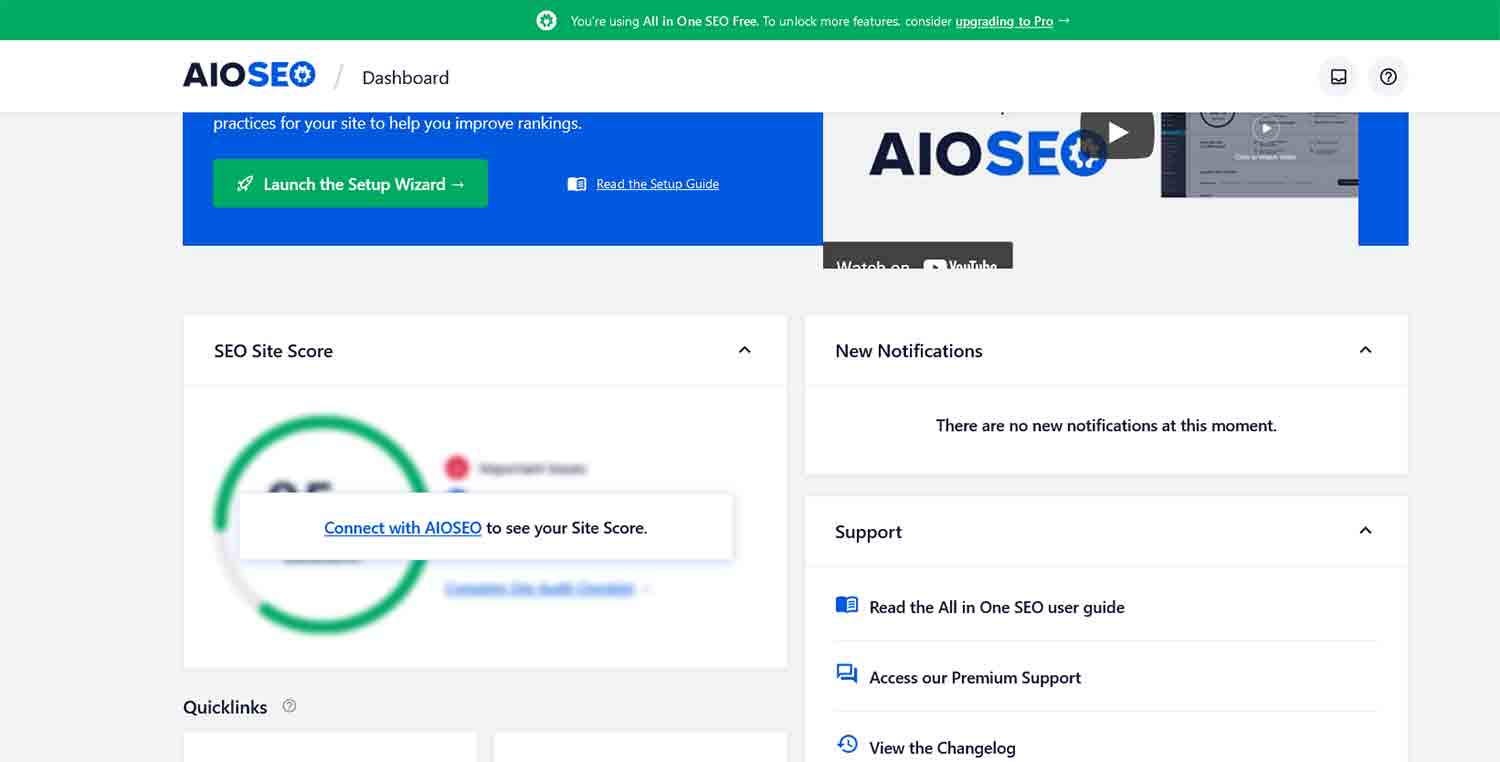Screen dimensions: 1500x762
Task: Launch the Setup Wizard
Action: coord(350,183)
